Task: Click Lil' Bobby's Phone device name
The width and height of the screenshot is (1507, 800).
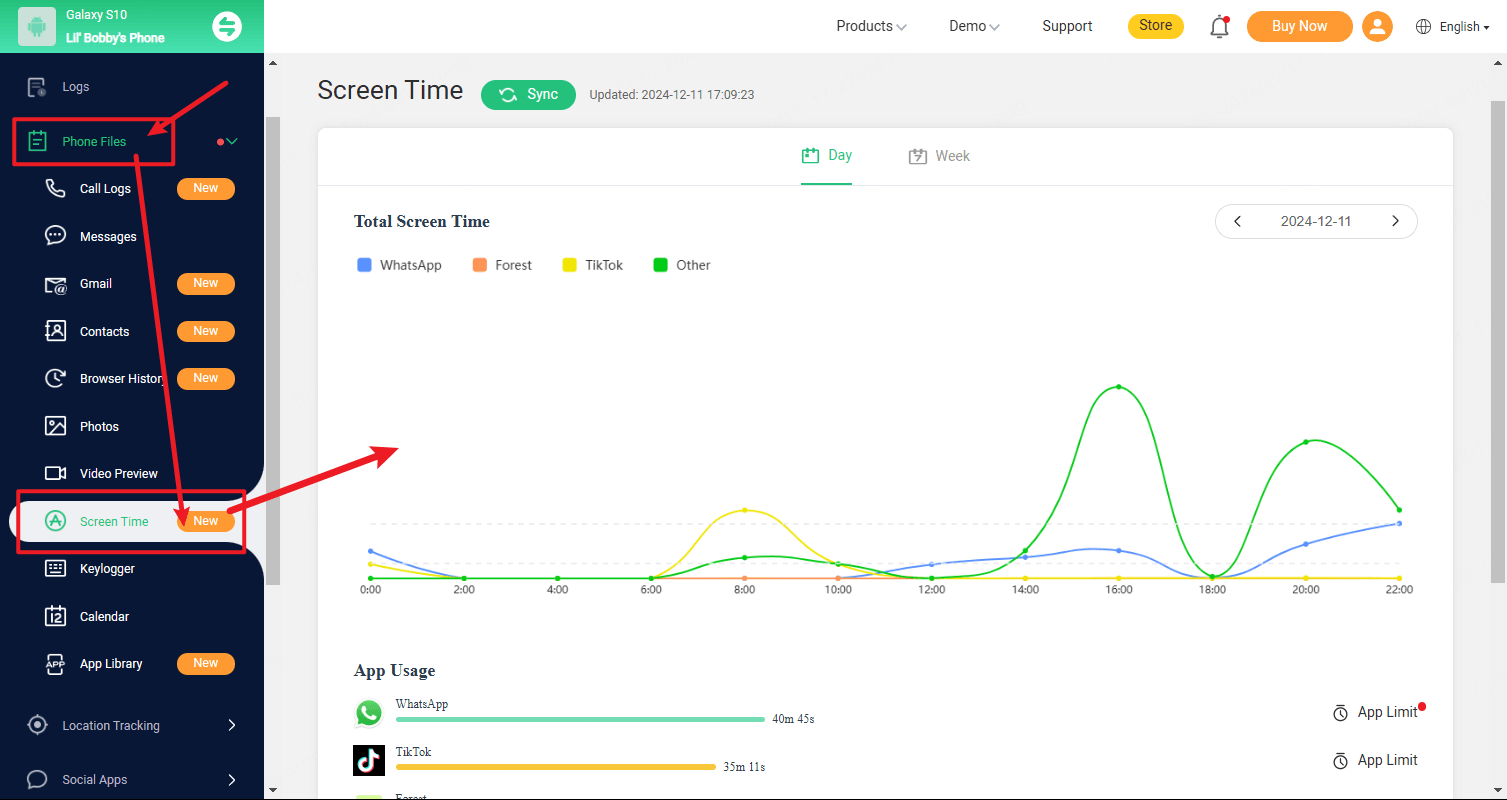Action: 115,38
